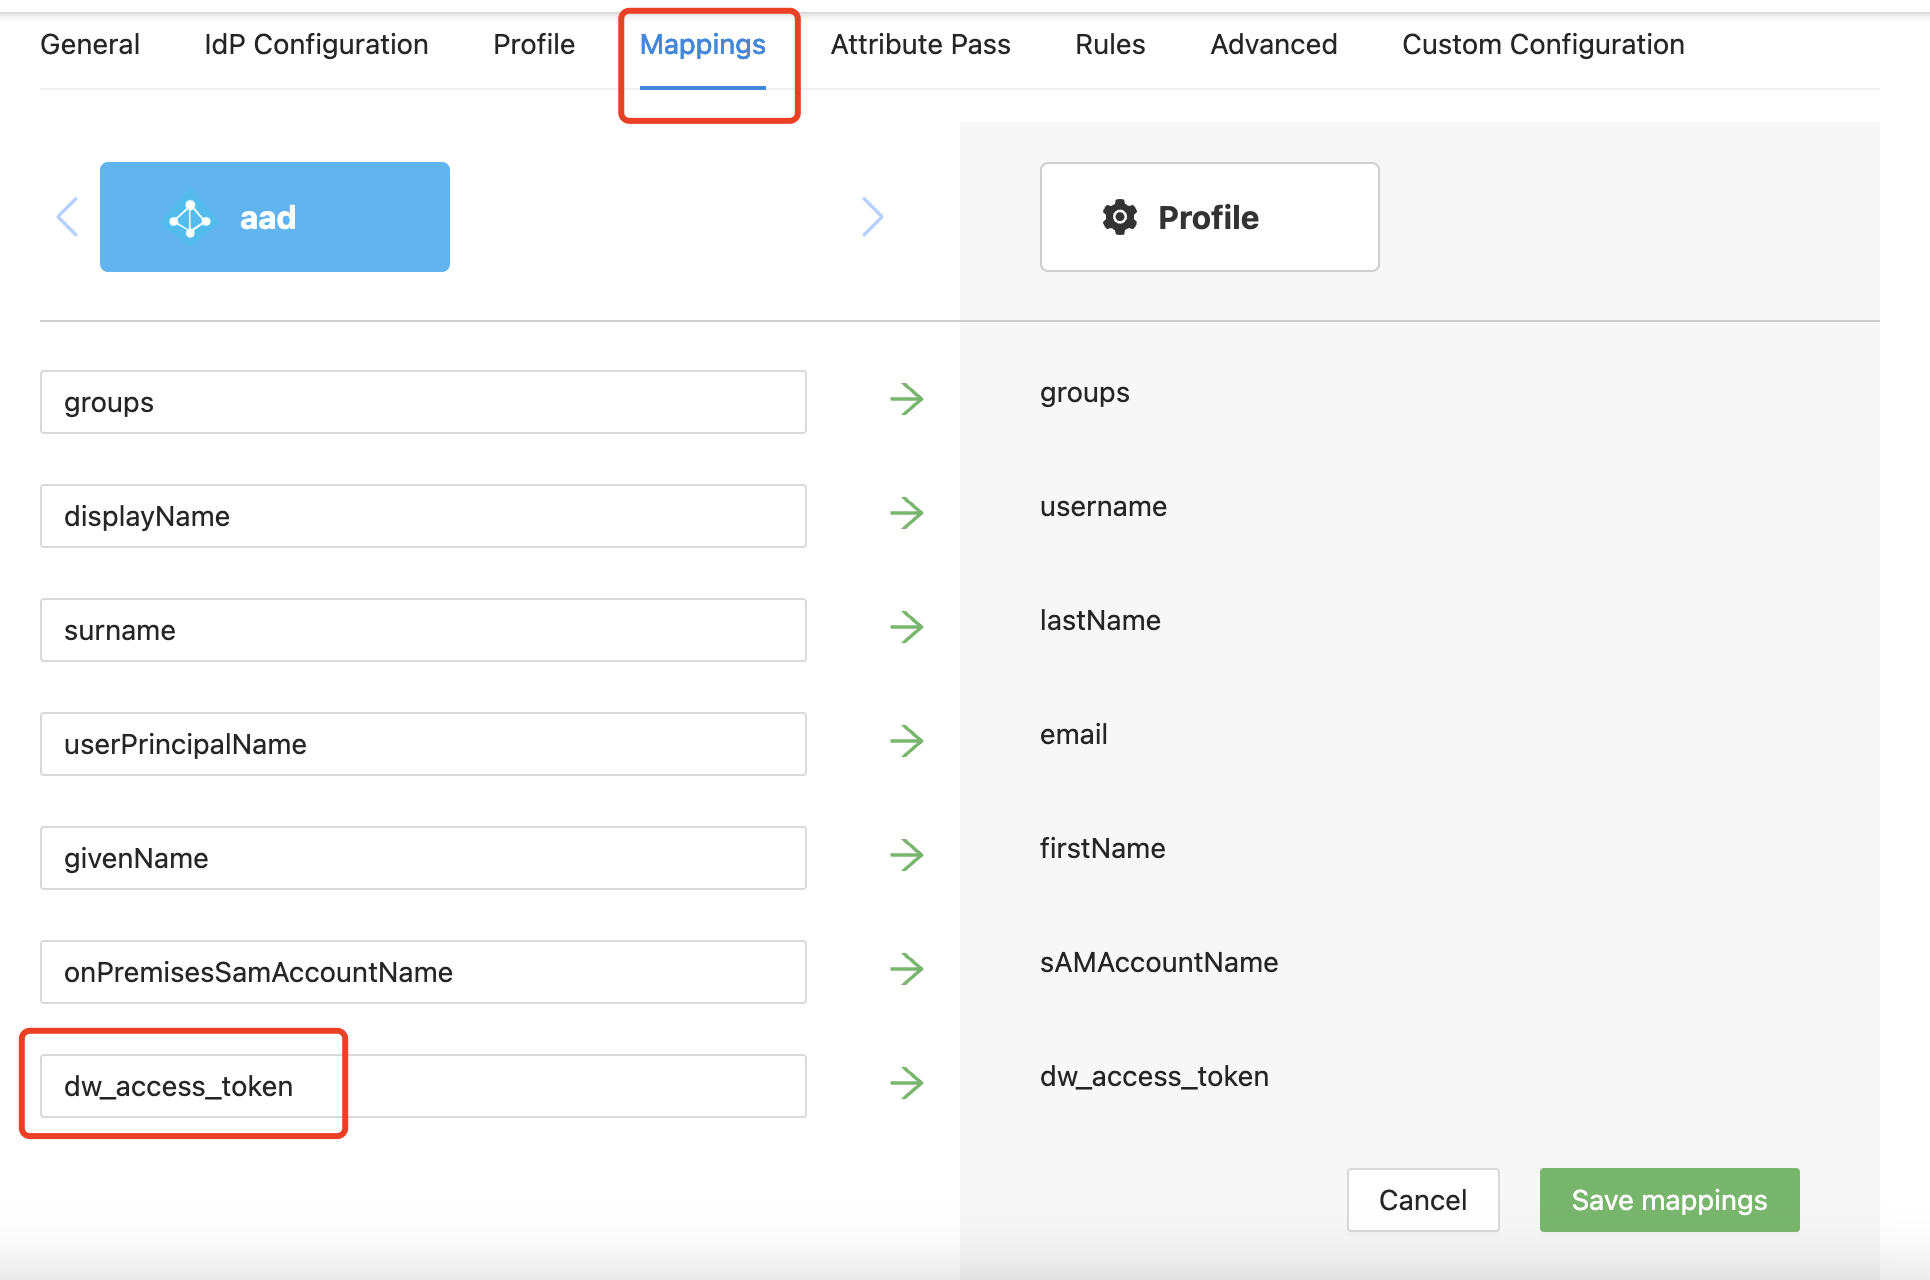Click previous source chevron arrow

coord(68,217)
